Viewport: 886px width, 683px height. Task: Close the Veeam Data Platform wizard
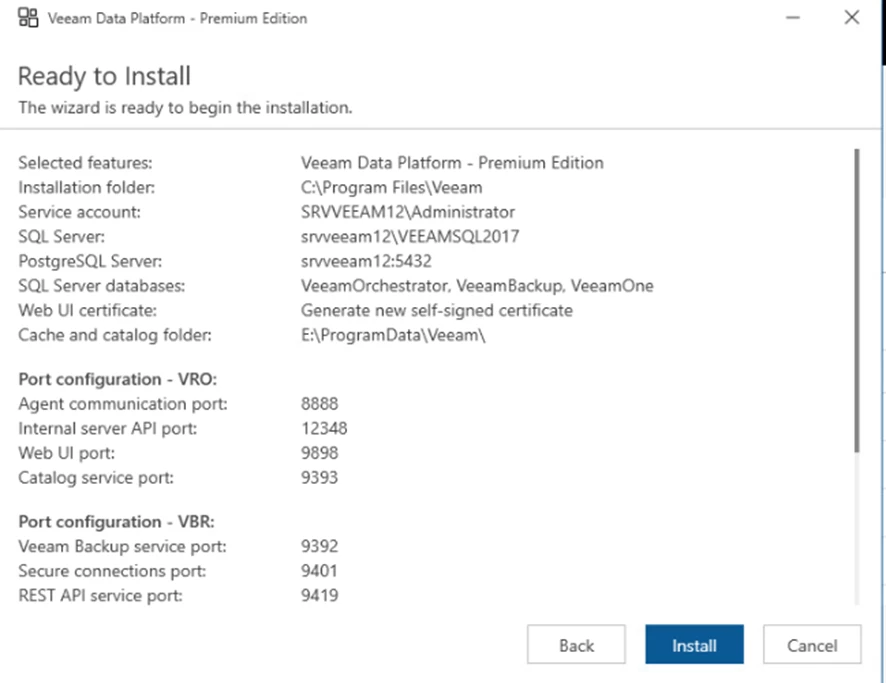coord(852,18)
